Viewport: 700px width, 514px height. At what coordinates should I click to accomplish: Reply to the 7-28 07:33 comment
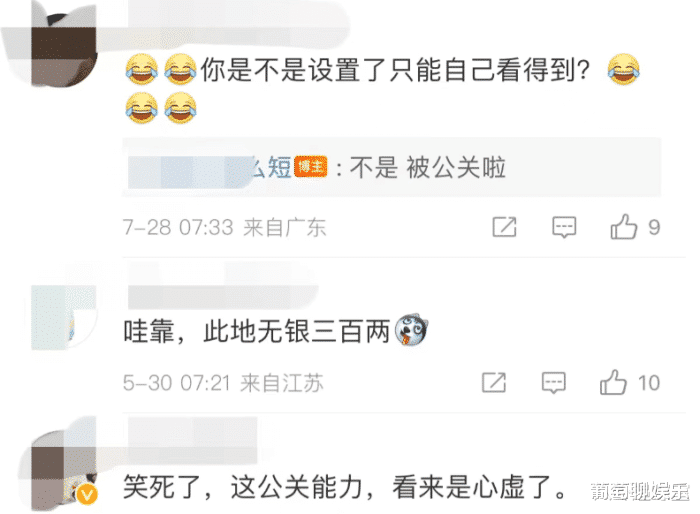coord(564,227)
